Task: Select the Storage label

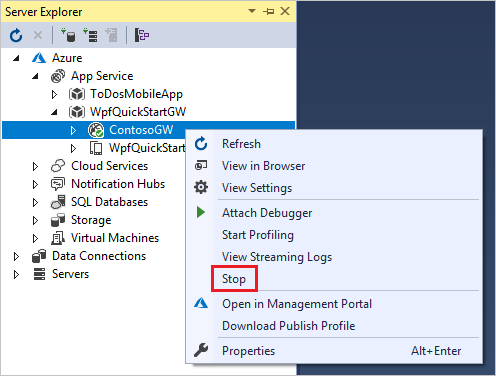Action: tap(91, 220)
